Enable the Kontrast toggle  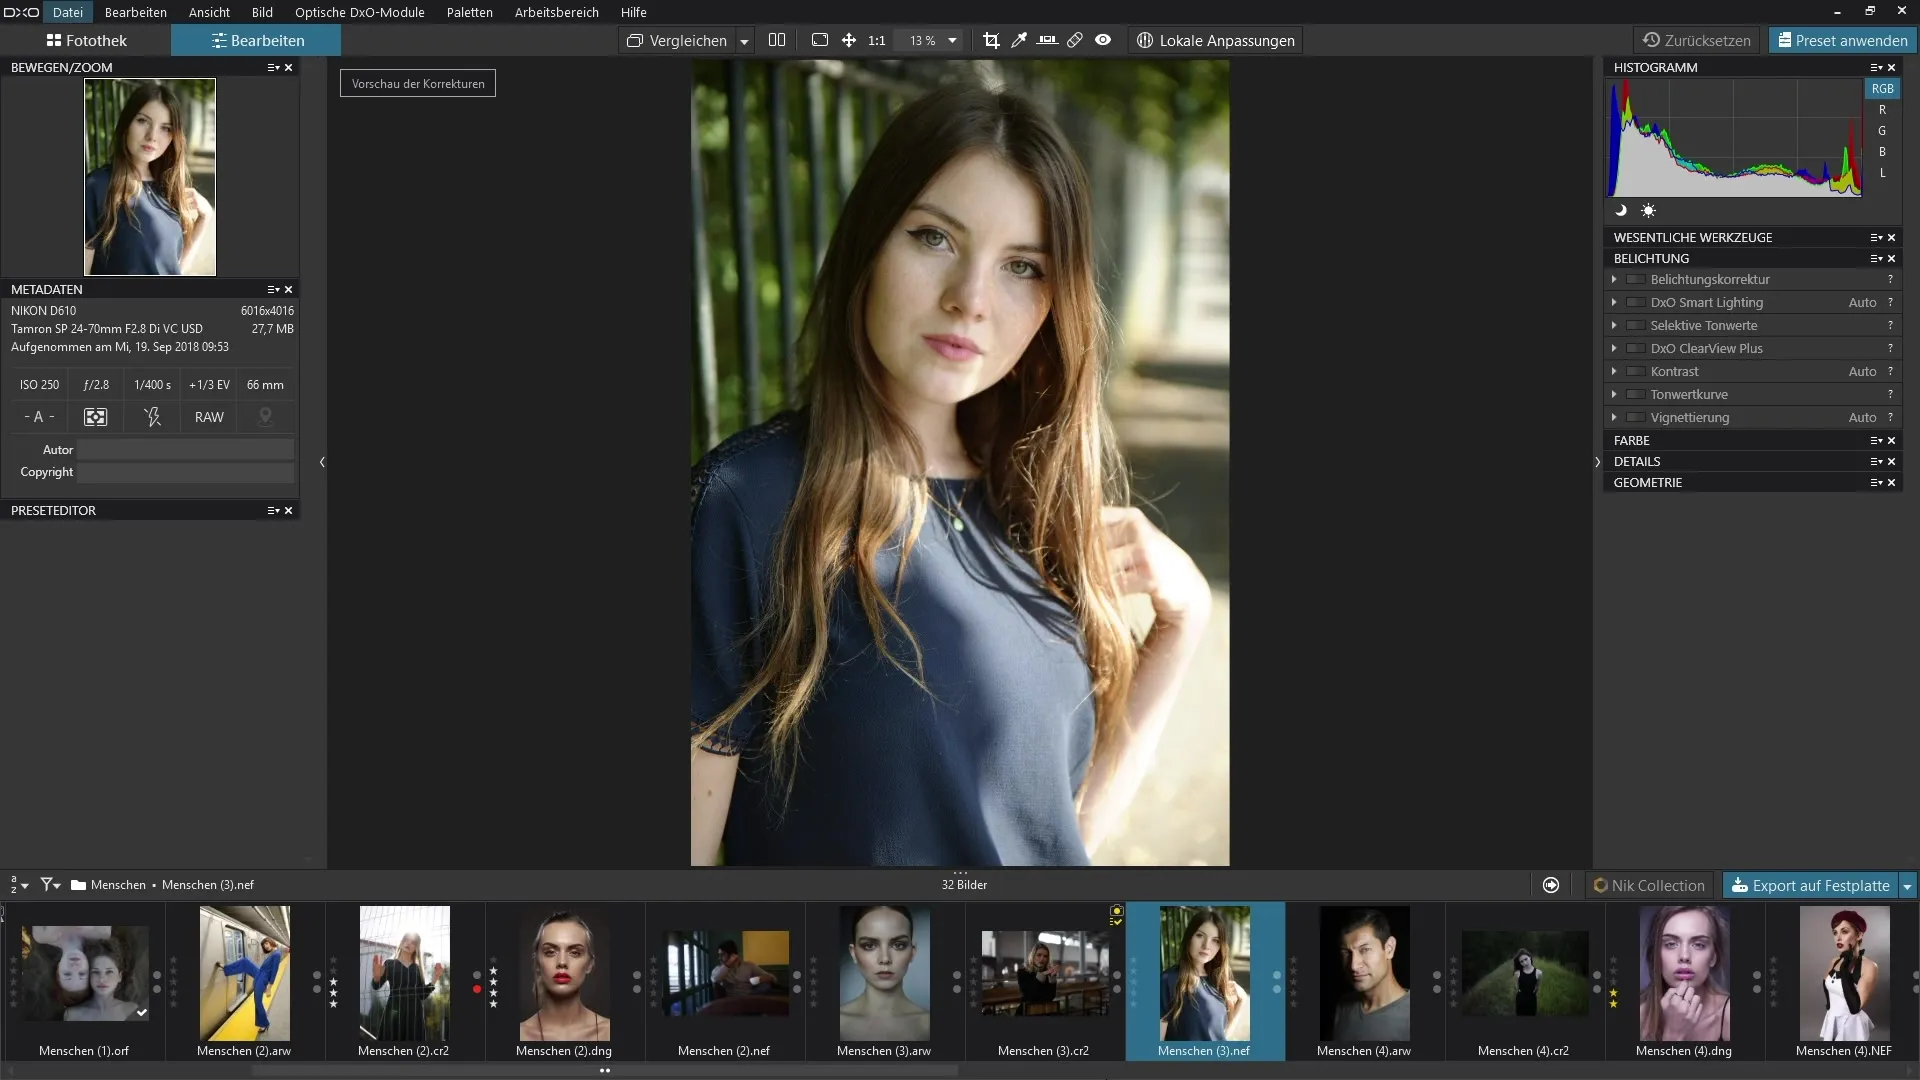[1636, 371]
